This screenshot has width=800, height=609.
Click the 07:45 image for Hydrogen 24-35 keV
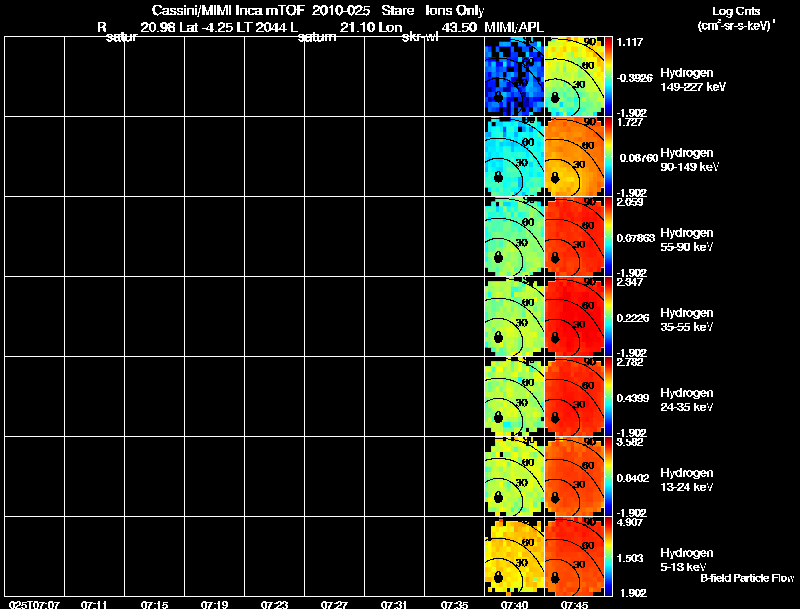[574, 397]
